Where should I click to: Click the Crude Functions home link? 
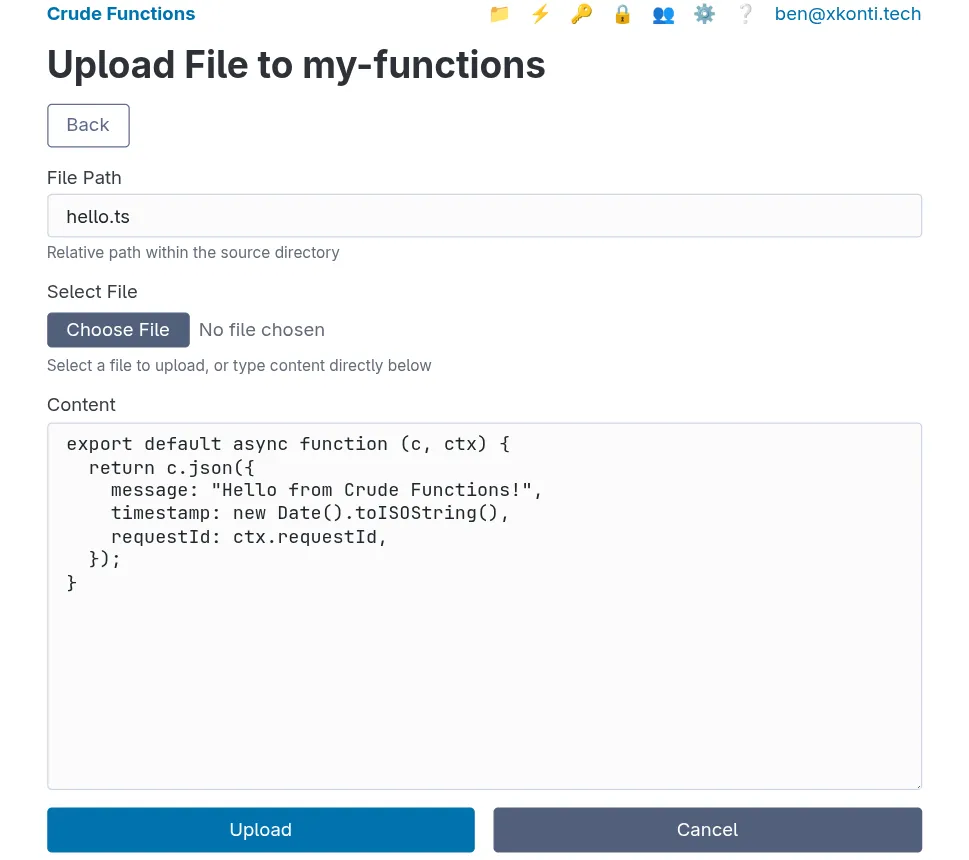click(121, 14)
